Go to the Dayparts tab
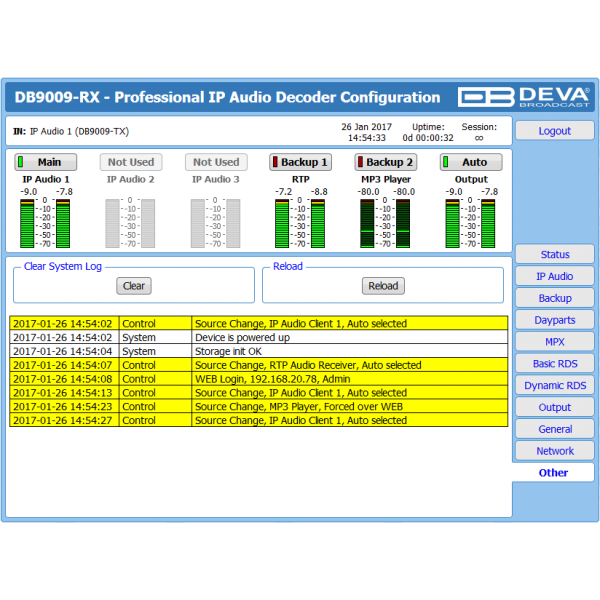600x600 pixels. coord(554,320)
